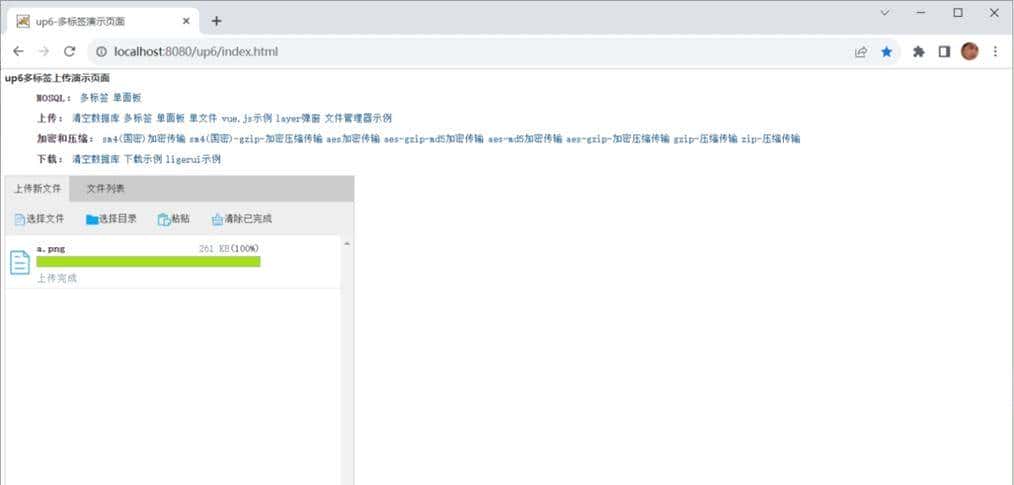
Task: Switch to the 上传新文件 tab
Action: tap(38, 189)
